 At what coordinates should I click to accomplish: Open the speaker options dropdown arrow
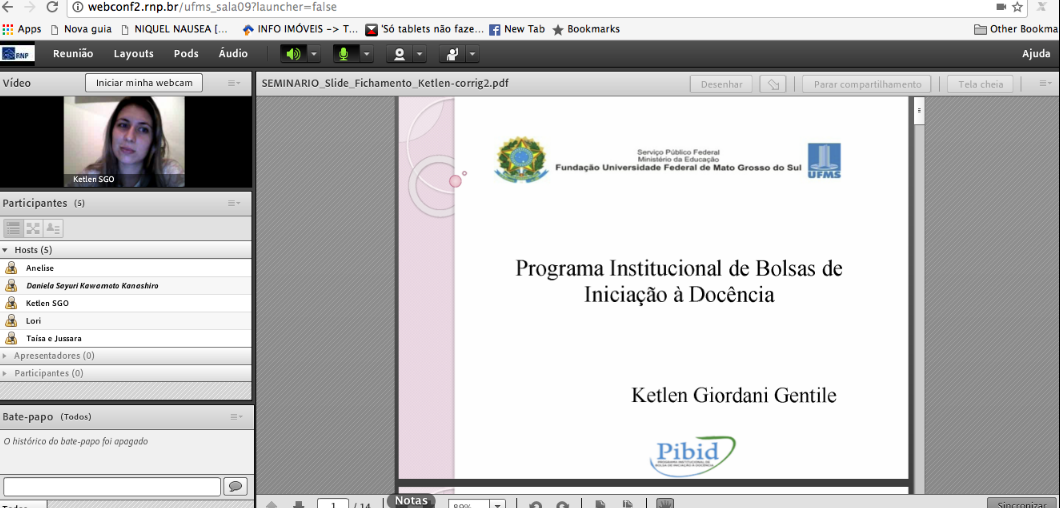(x=314, y=54)
